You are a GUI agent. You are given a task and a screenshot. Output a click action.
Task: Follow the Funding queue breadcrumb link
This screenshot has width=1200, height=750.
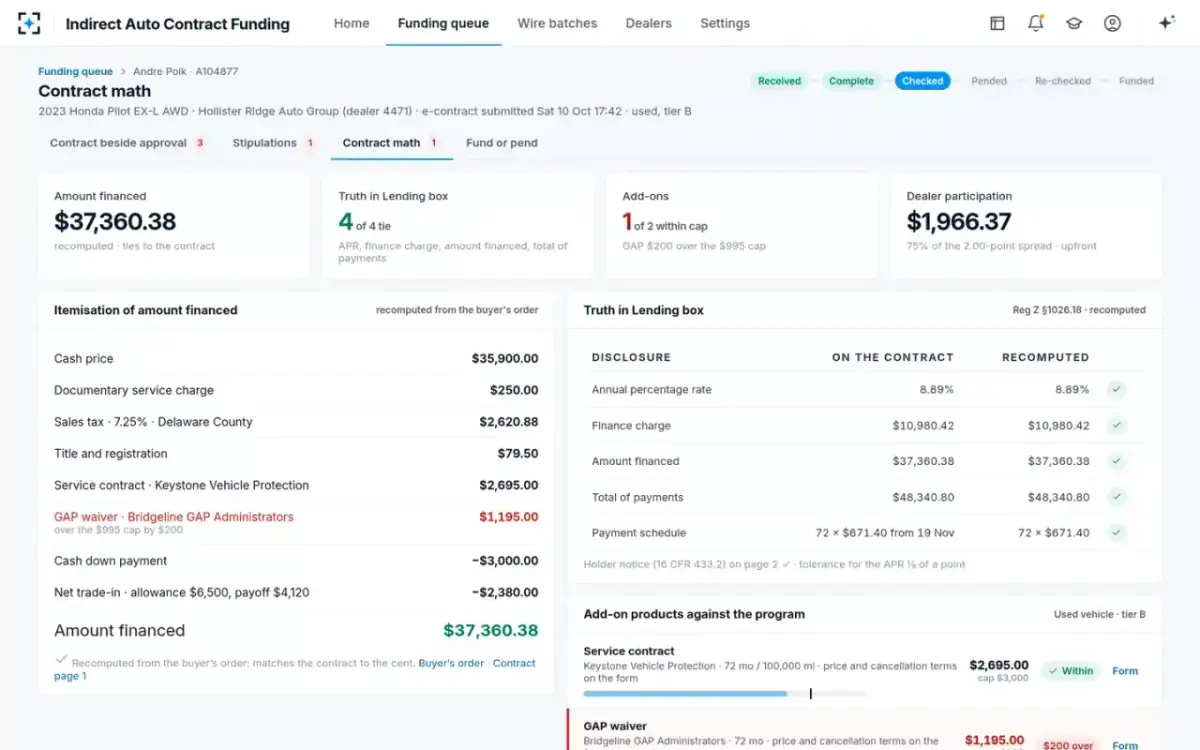[x=76, y=72]
